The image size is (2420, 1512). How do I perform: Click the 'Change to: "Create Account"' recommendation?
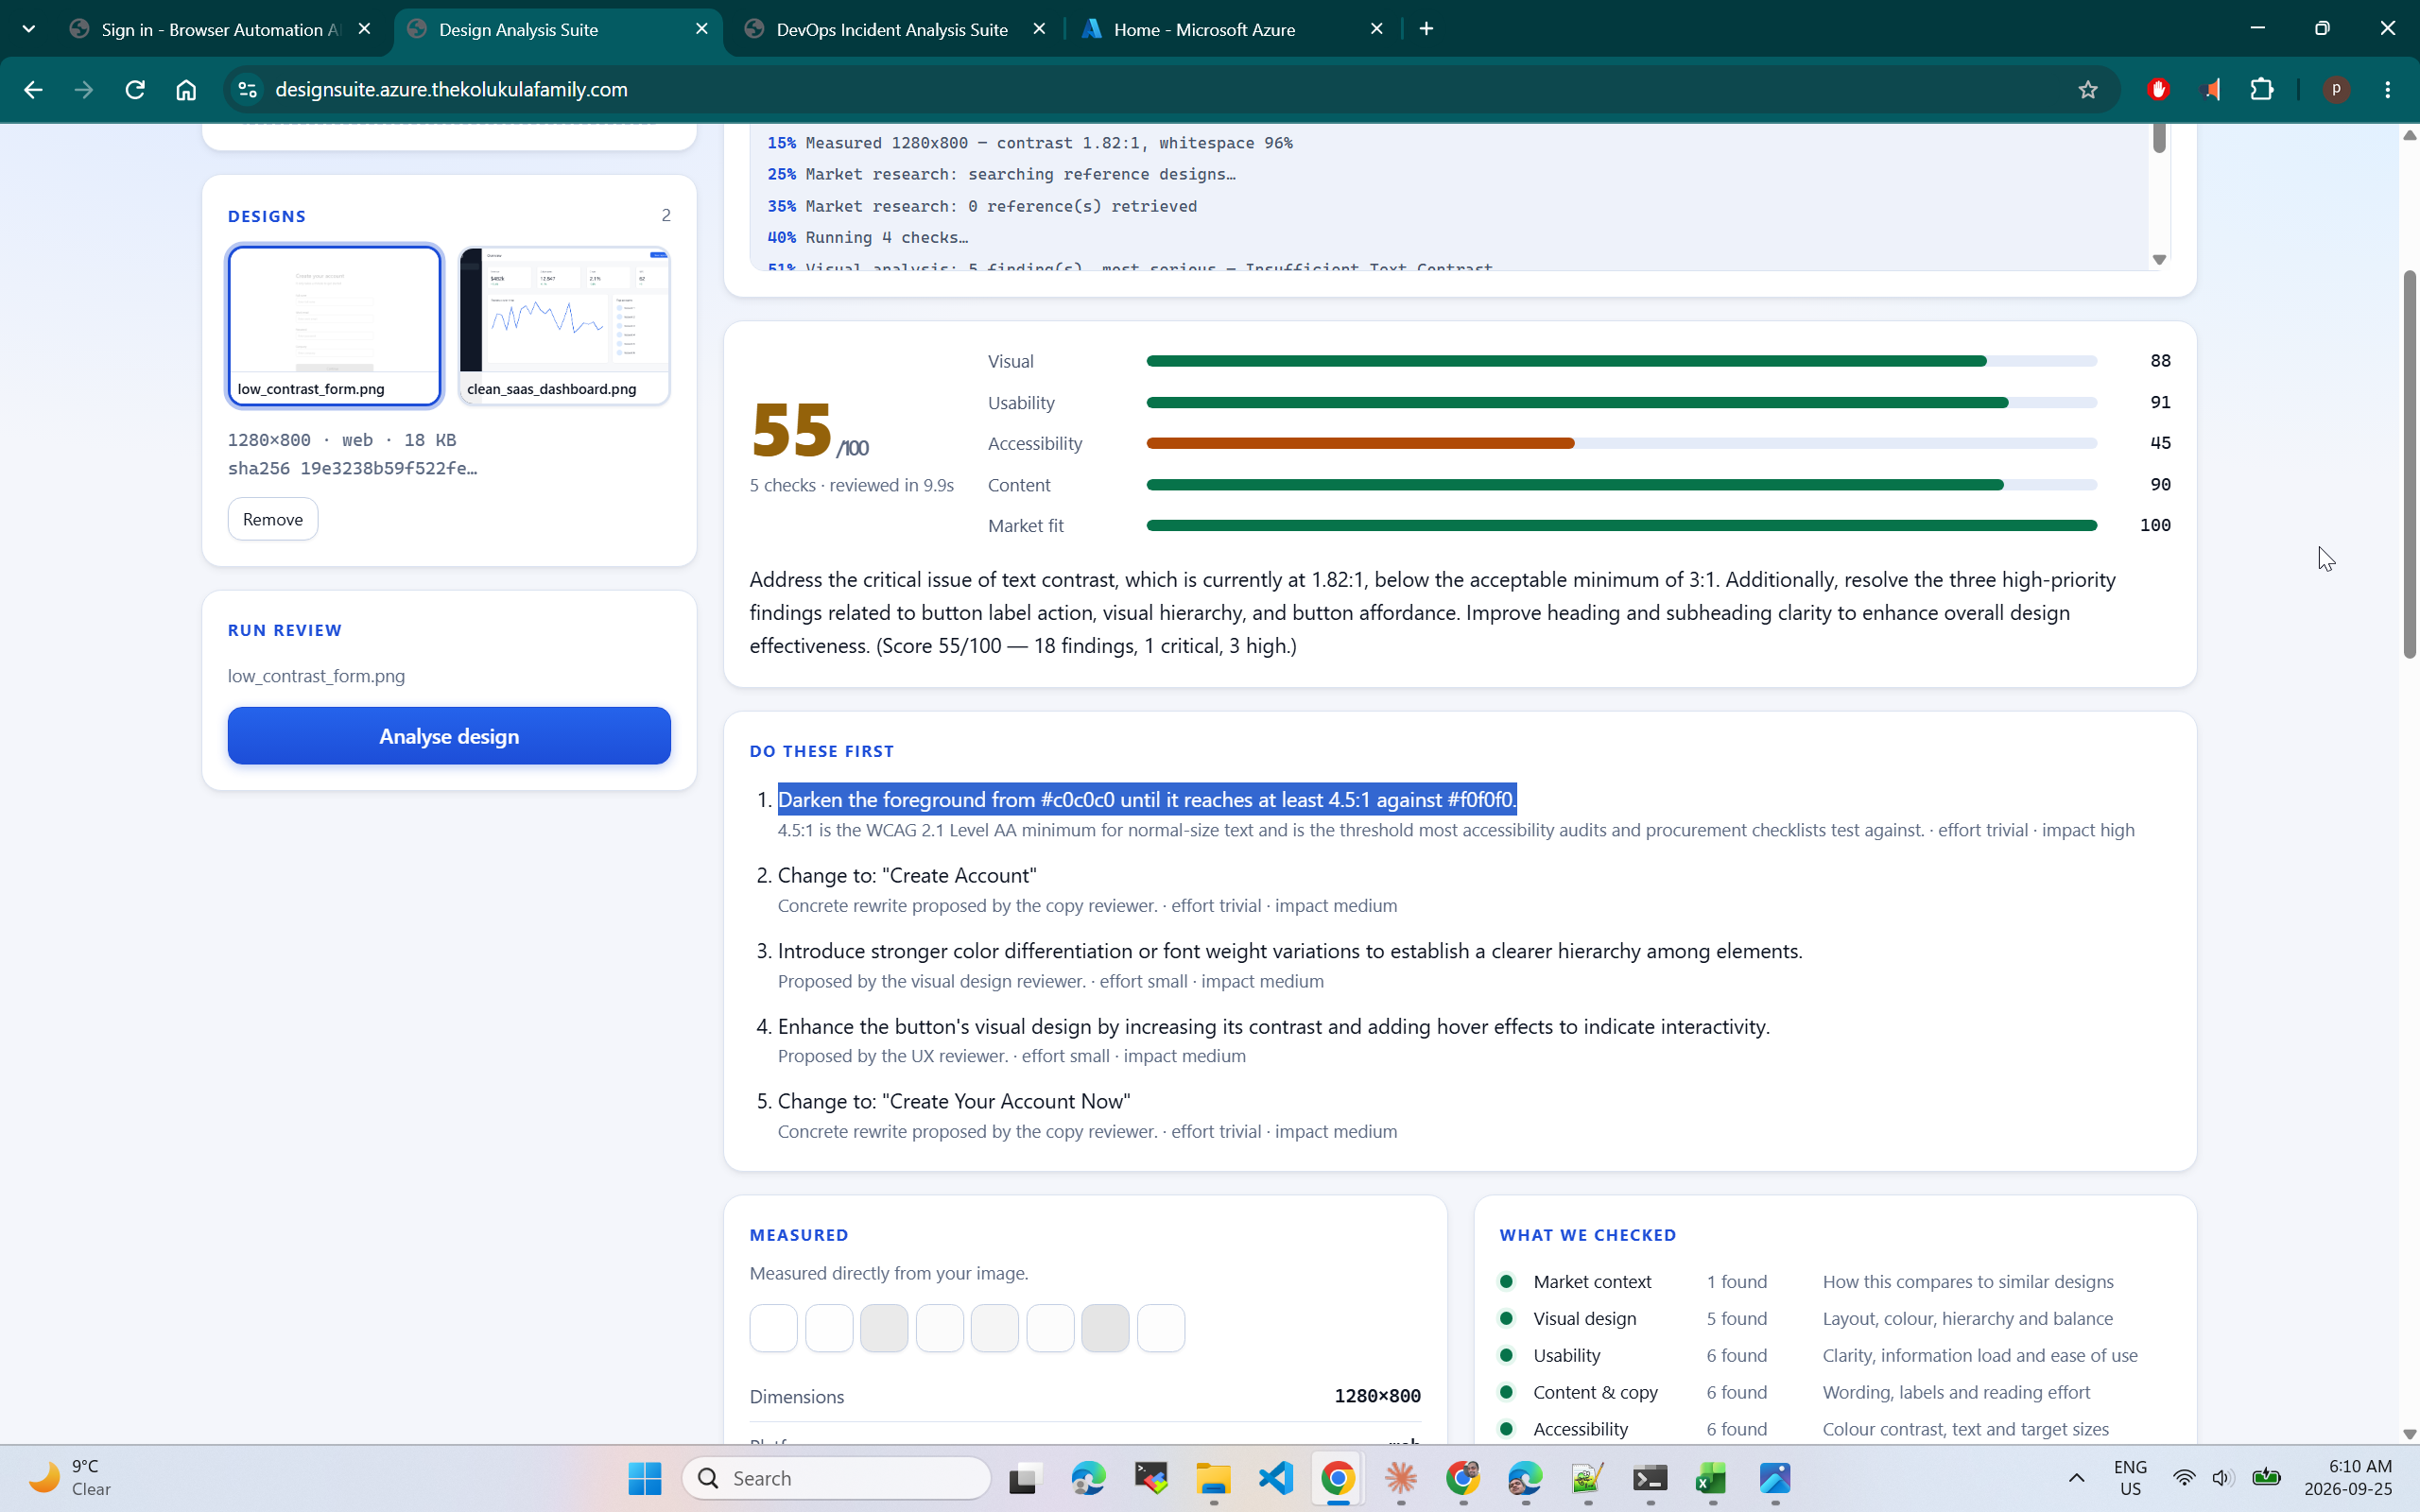pyautogui.click(x=907, y=875)
